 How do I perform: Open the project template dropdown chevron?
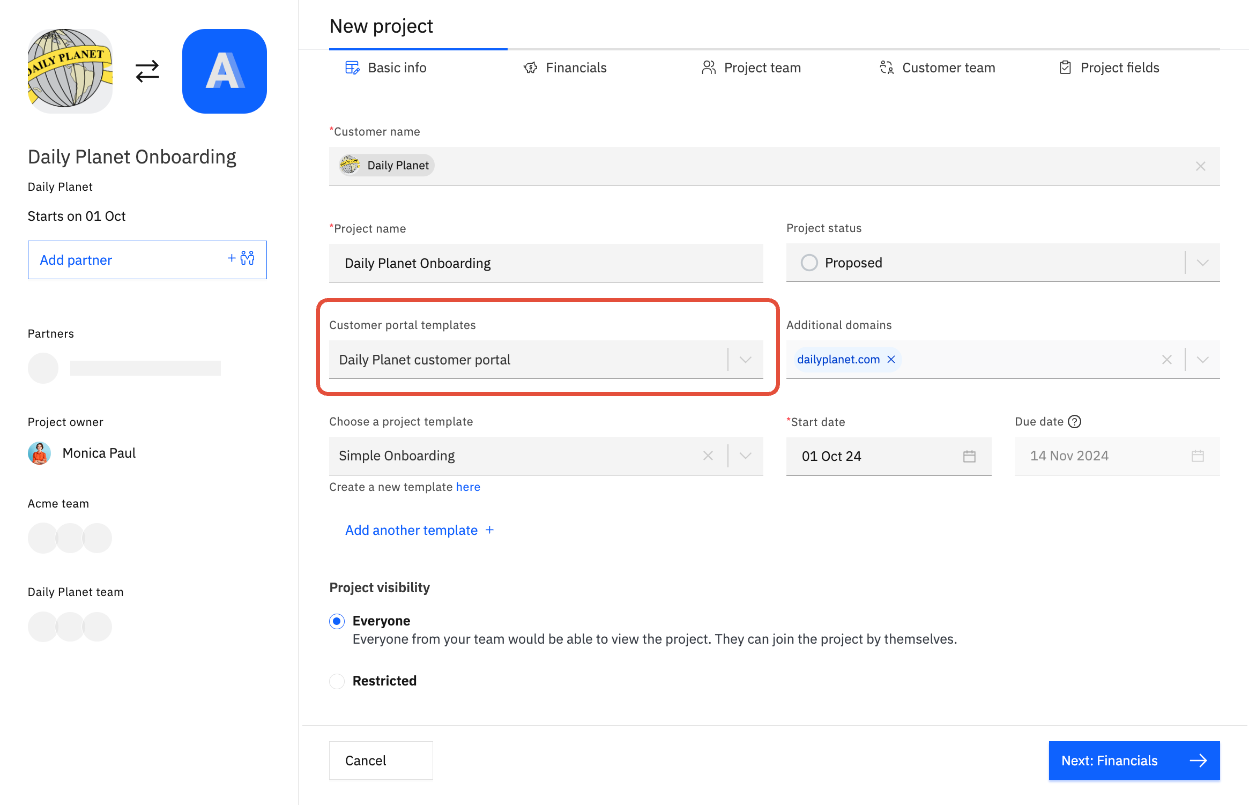pos(745,456)
